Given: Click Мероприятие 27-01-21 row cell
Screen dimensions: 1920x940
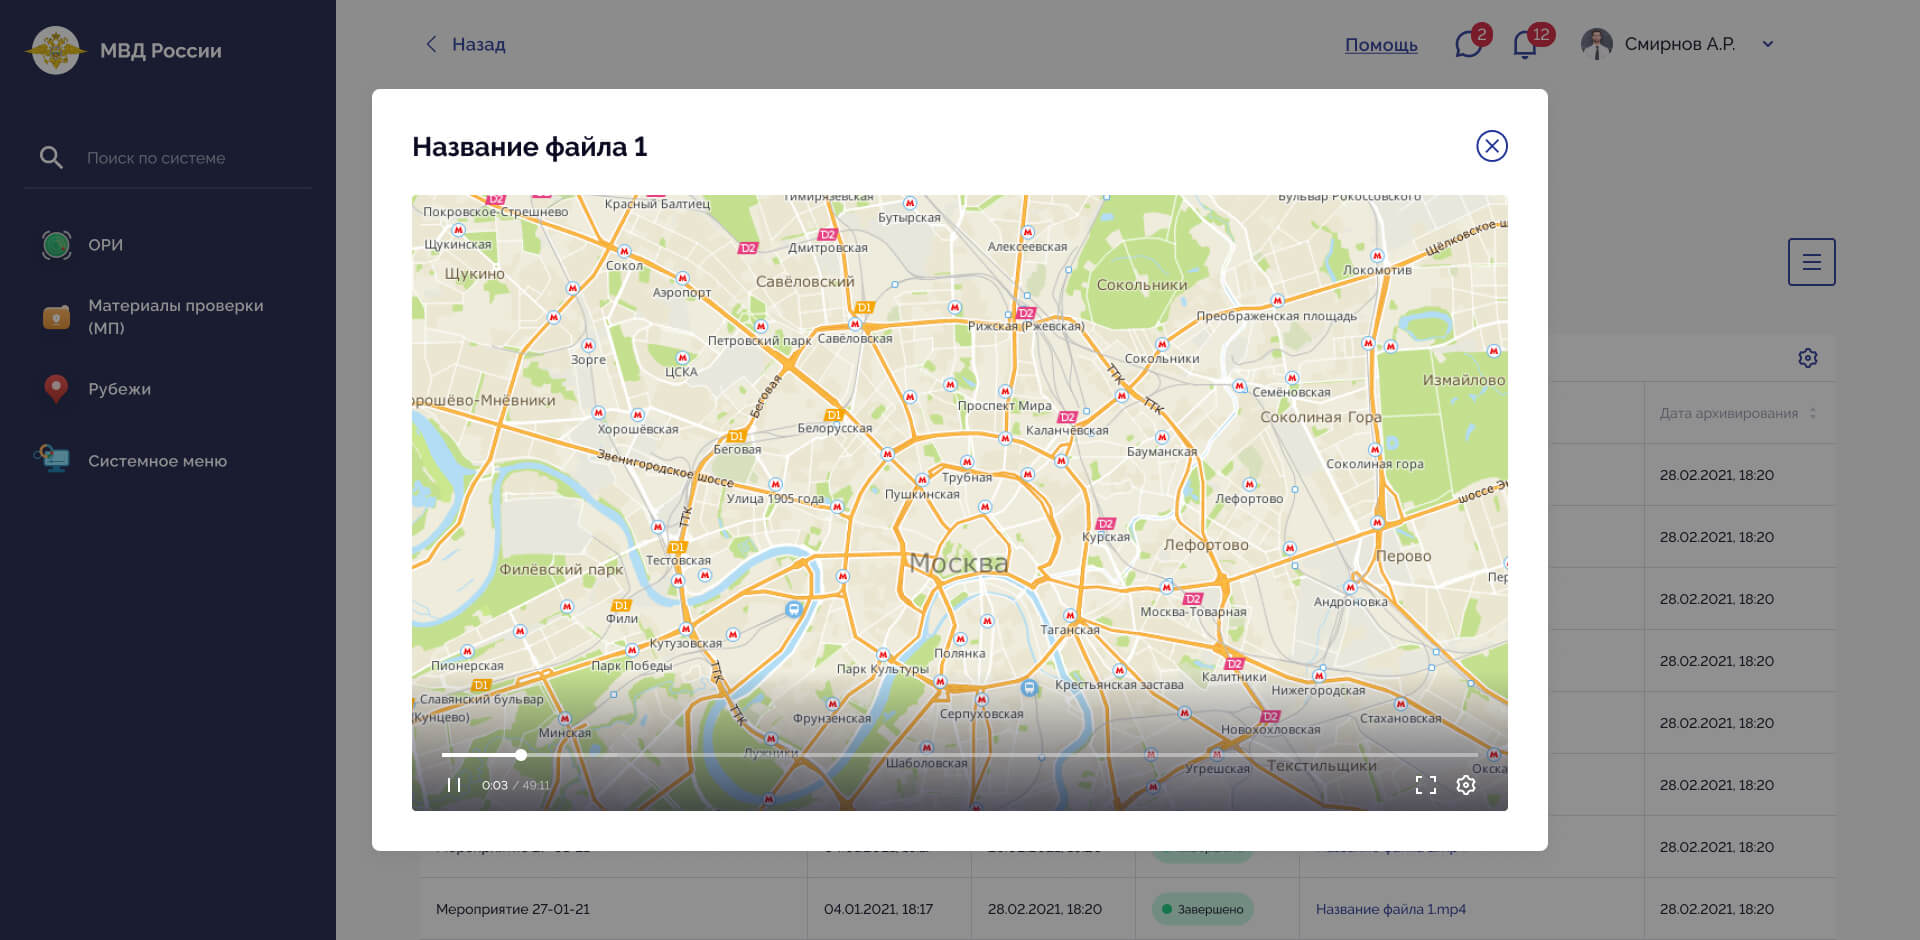Looking at the screenshot, I should pos(513,909).
